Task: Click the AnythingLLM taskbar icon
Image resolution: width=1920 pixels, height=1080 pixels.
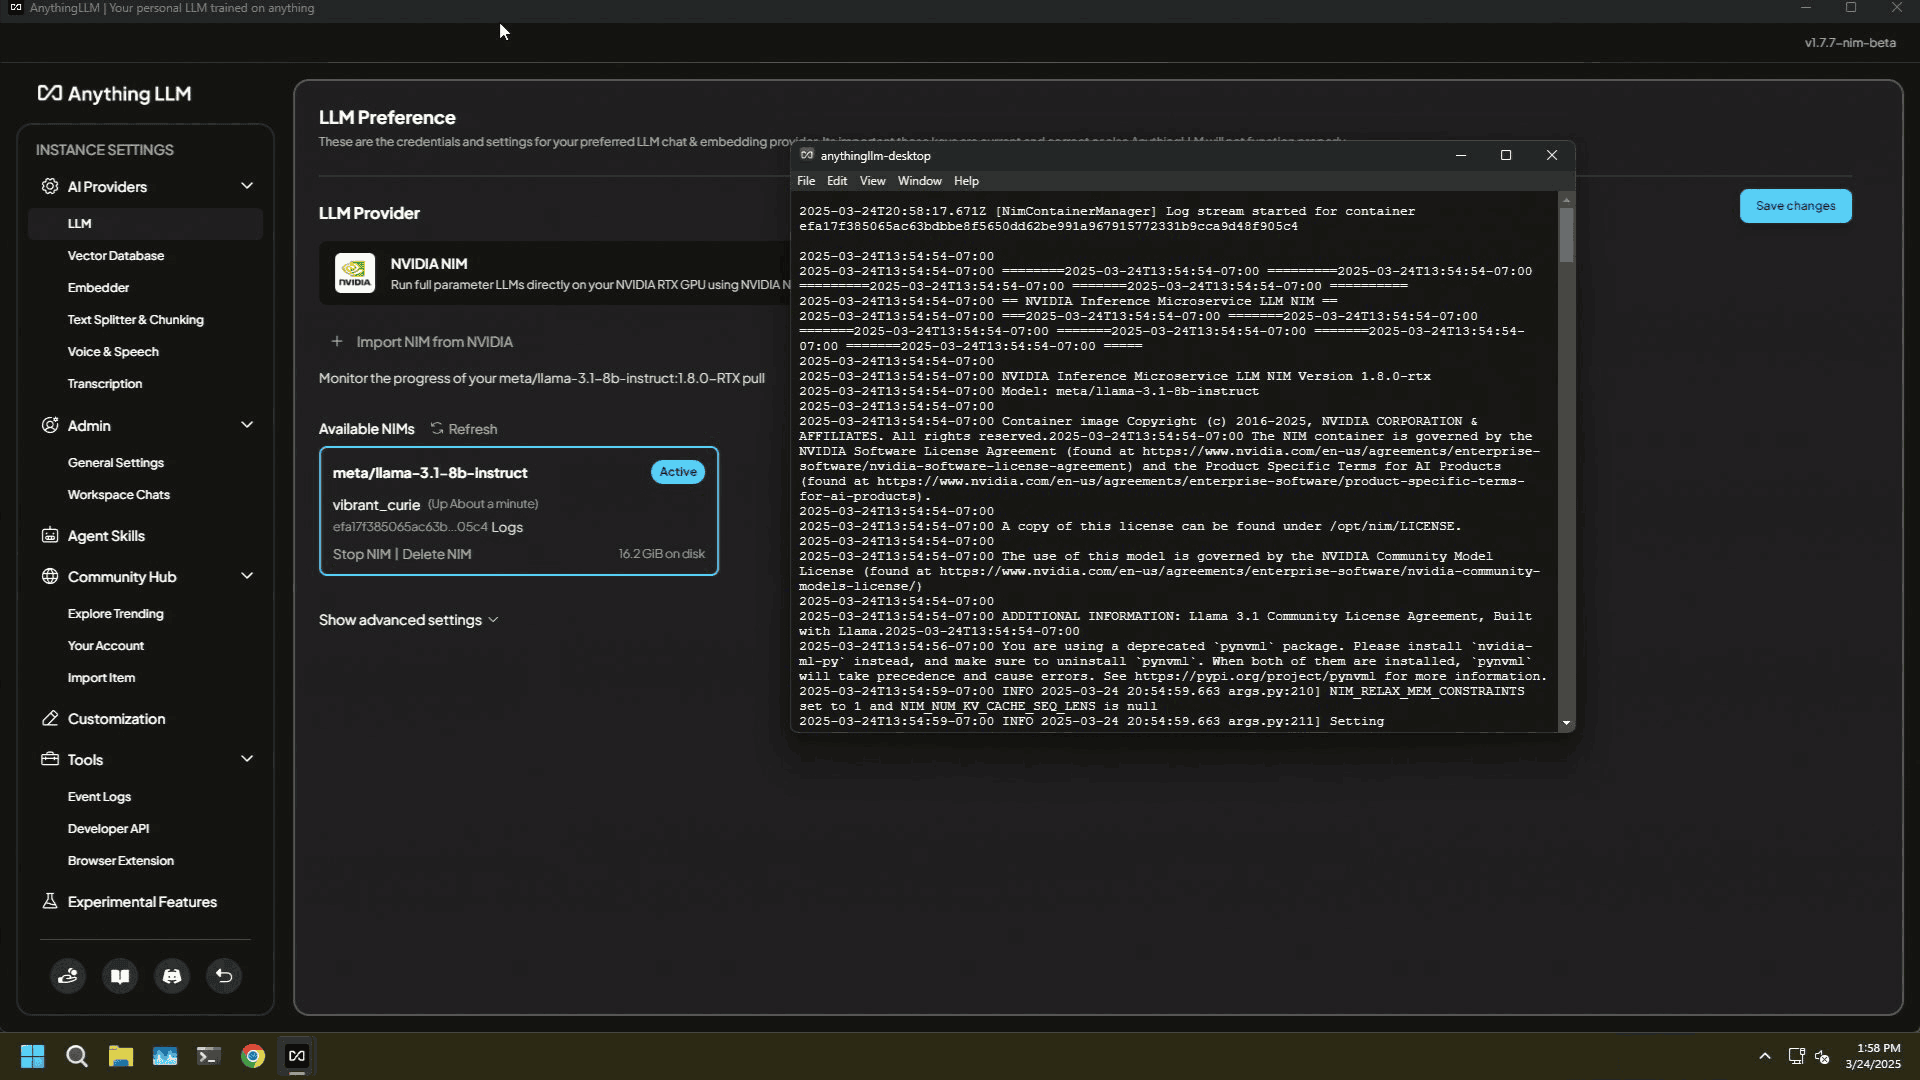Action: point(297,1056)
